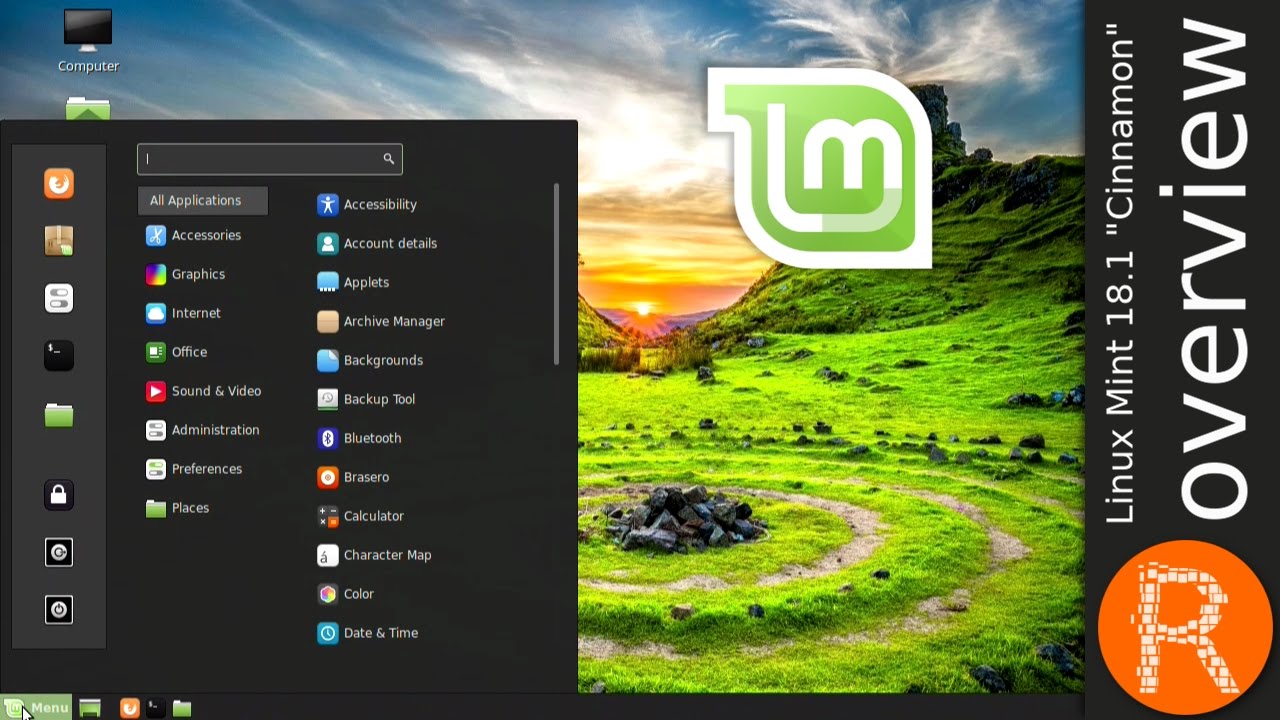
Task: Shut down using the power icon
Action: 58,609
